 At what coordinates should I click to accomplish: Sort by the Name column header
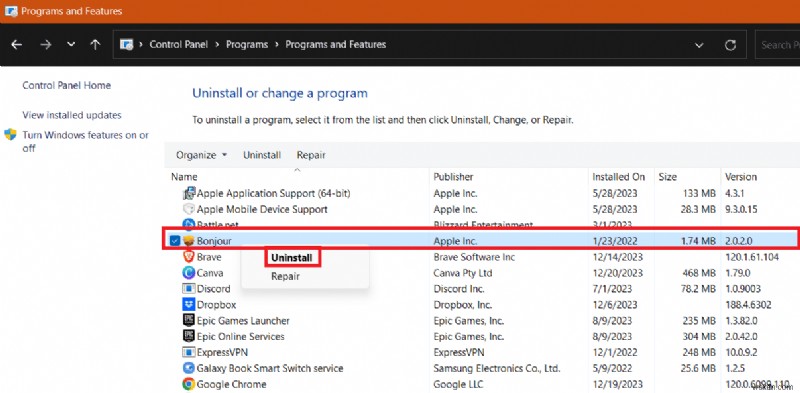click(x=184, y=177)
